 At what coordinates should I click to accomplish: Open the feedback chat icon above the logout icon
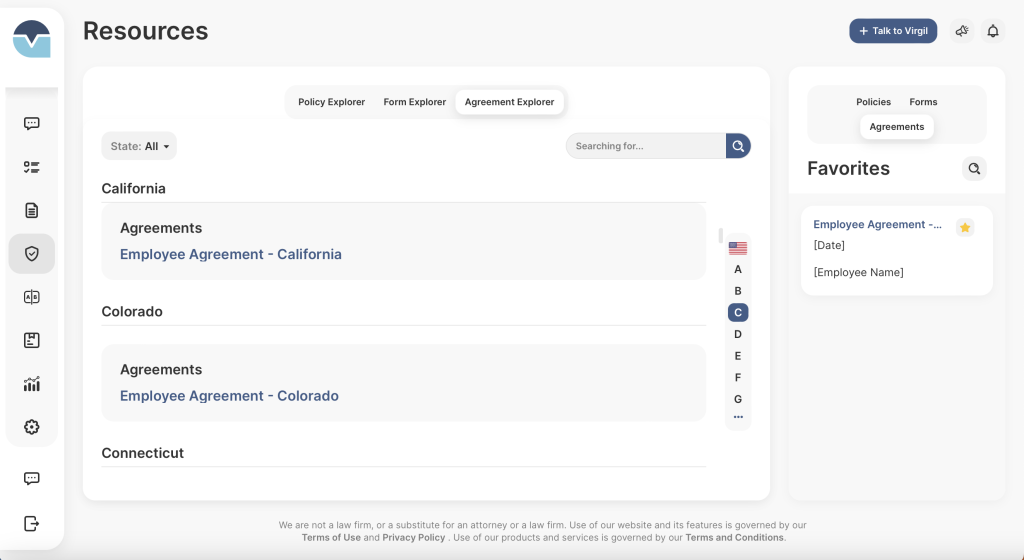pos(31,478)
